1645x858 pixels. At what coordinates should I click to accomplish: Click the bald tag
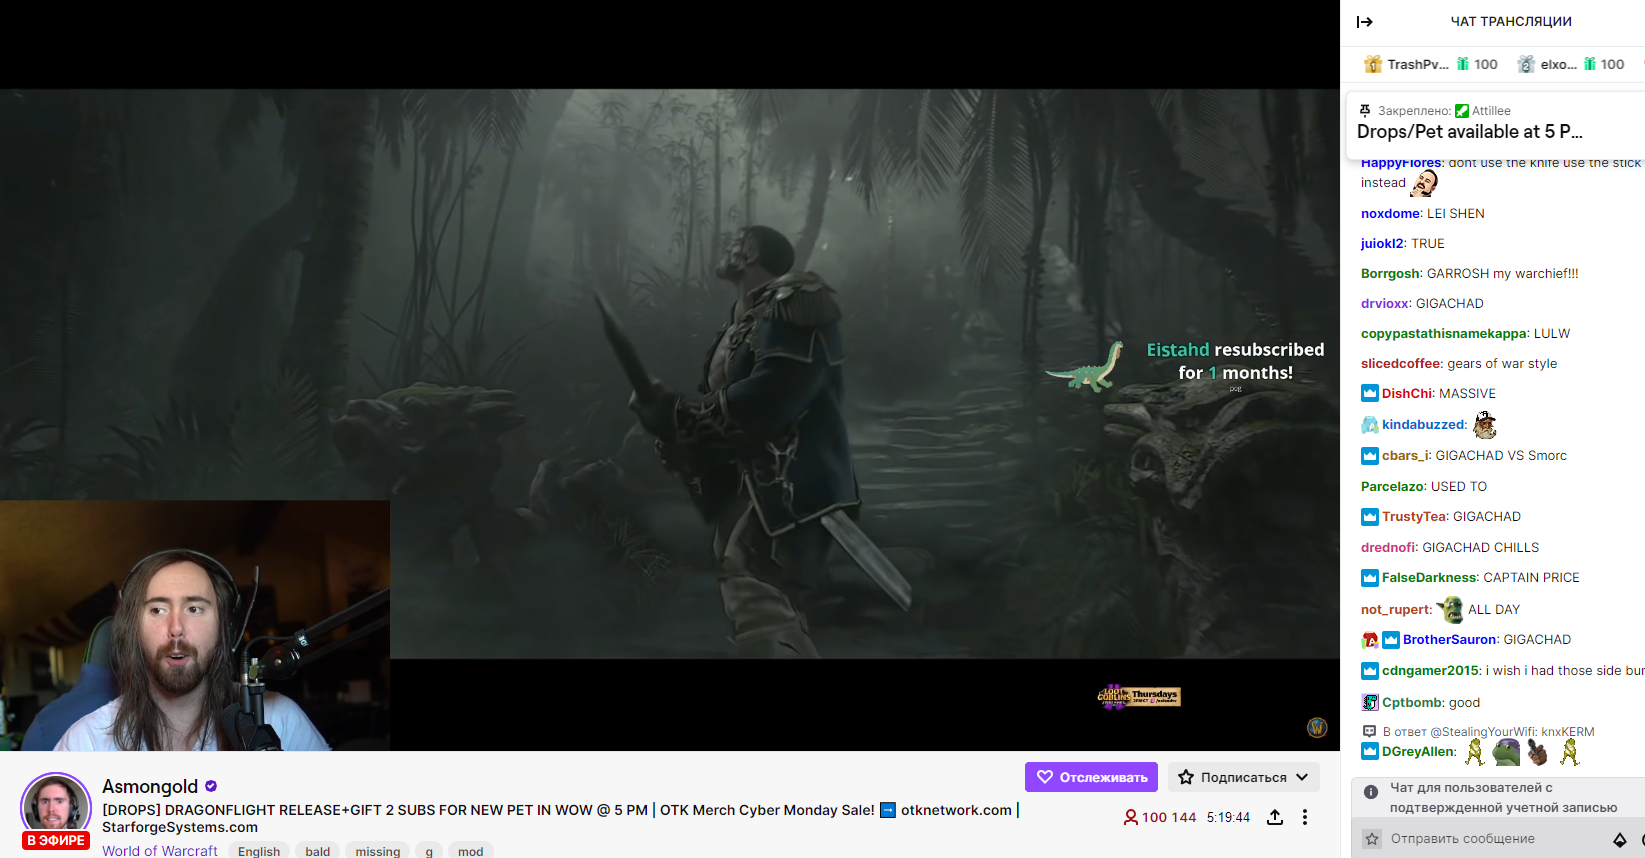coord(318,851)
